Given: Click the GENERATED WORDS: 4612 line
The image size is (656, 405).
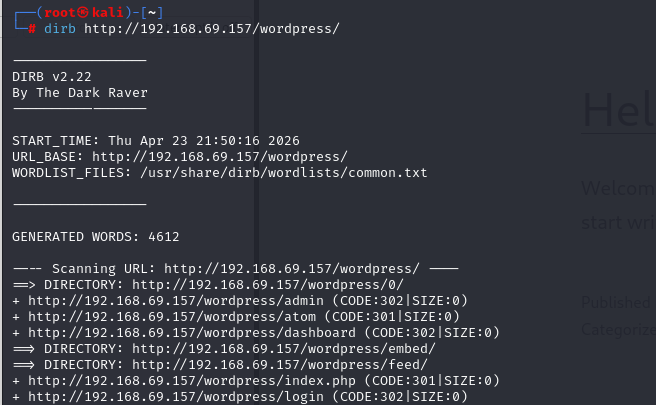Looking at the screenshot, I should [x=95, y=237].
